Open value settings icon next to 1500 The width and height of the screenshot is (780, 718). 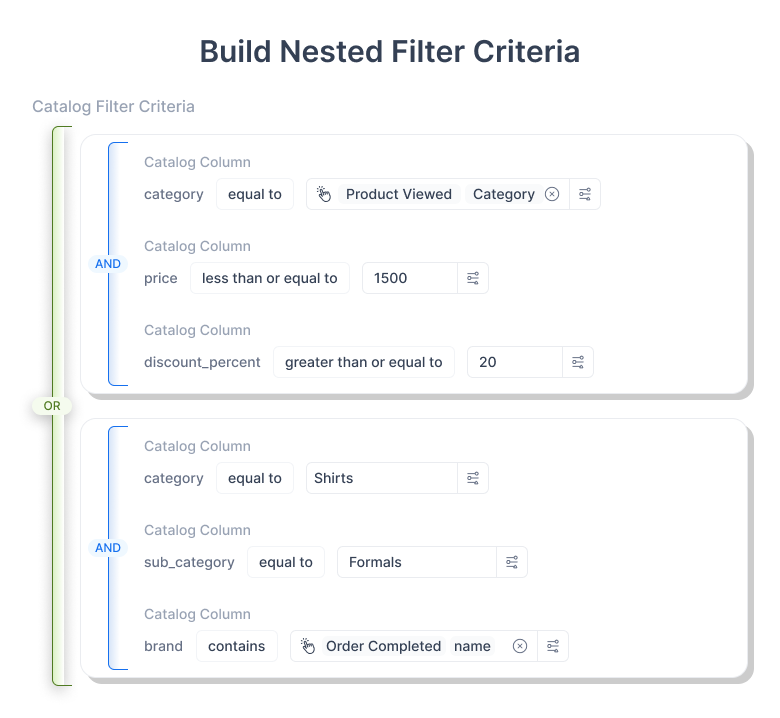[x=474, y=278]
